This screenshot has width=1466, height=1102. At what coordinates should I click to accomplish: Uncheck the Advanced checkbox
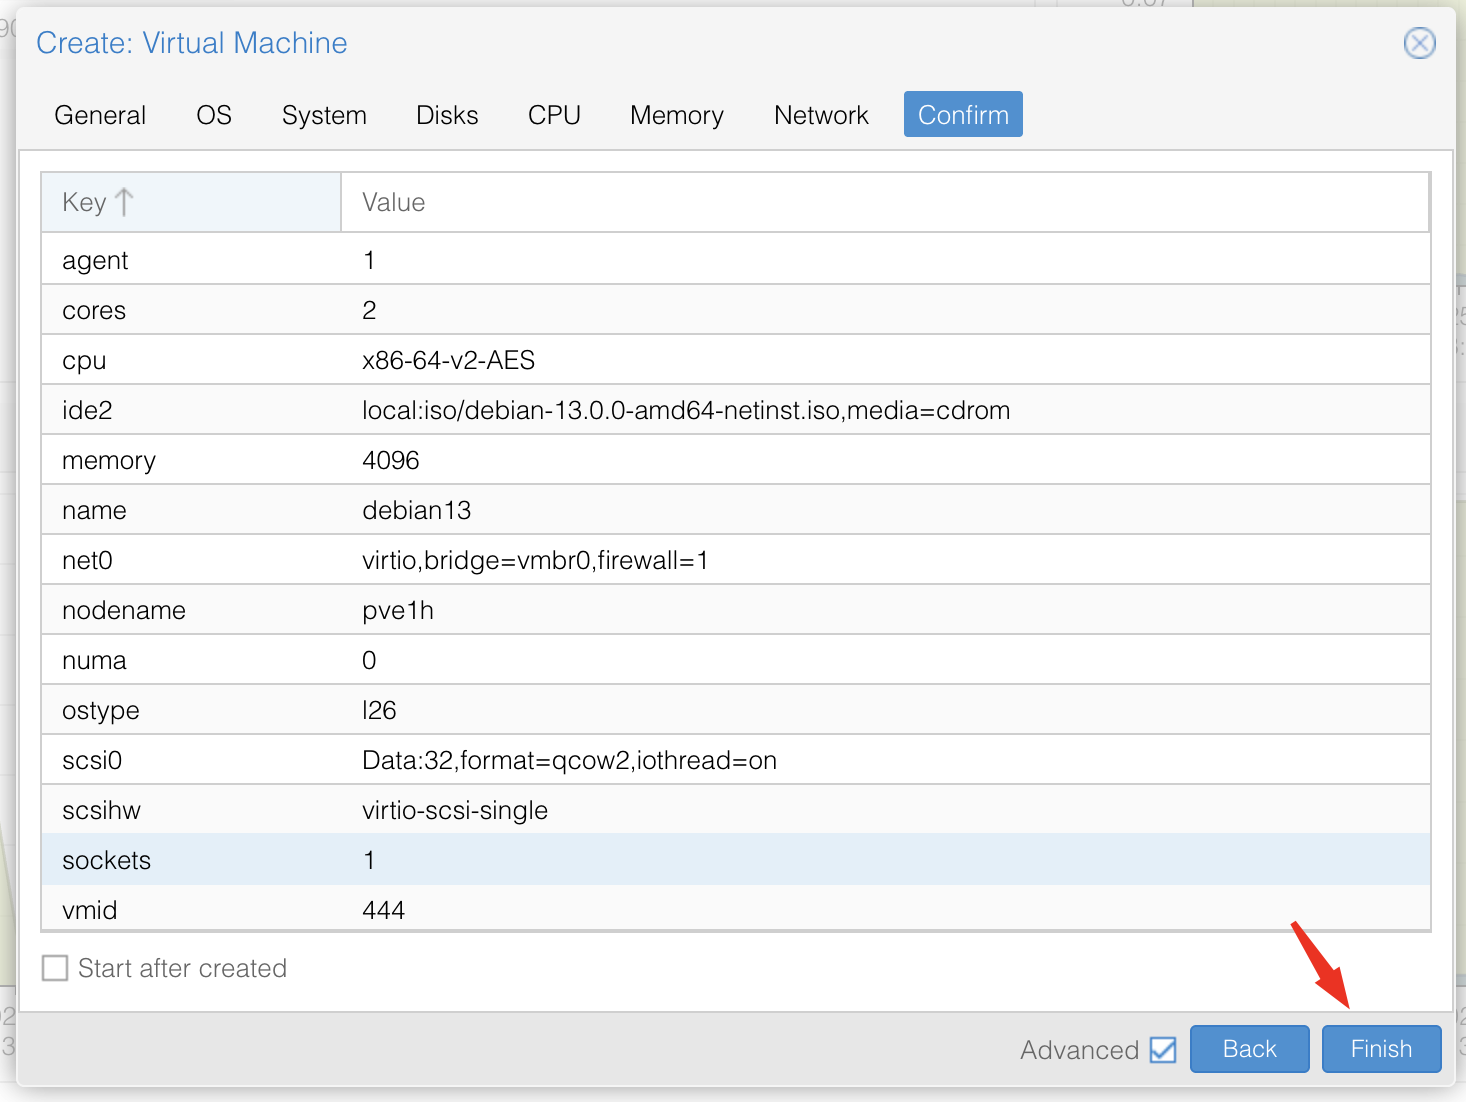(x=1162, y=1050)
